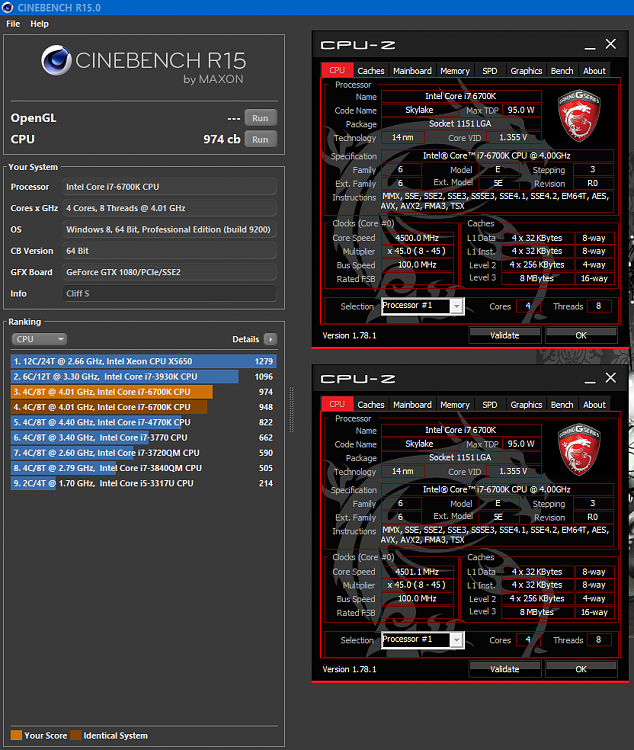Click the Max TDP 95.0 W value in bottom CPU-Z

pyautogui.click(x=521, y=444)
